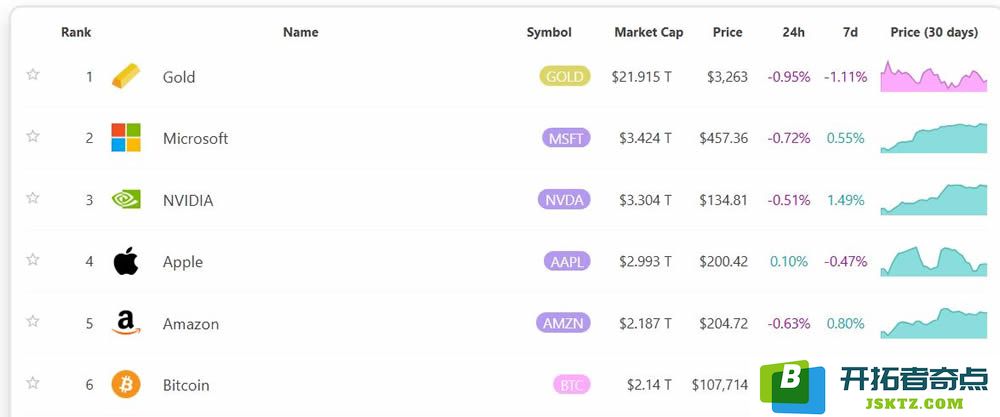Toggle the star next to Microsoft
Screen dimensions: 1000x417
[33, 136]
